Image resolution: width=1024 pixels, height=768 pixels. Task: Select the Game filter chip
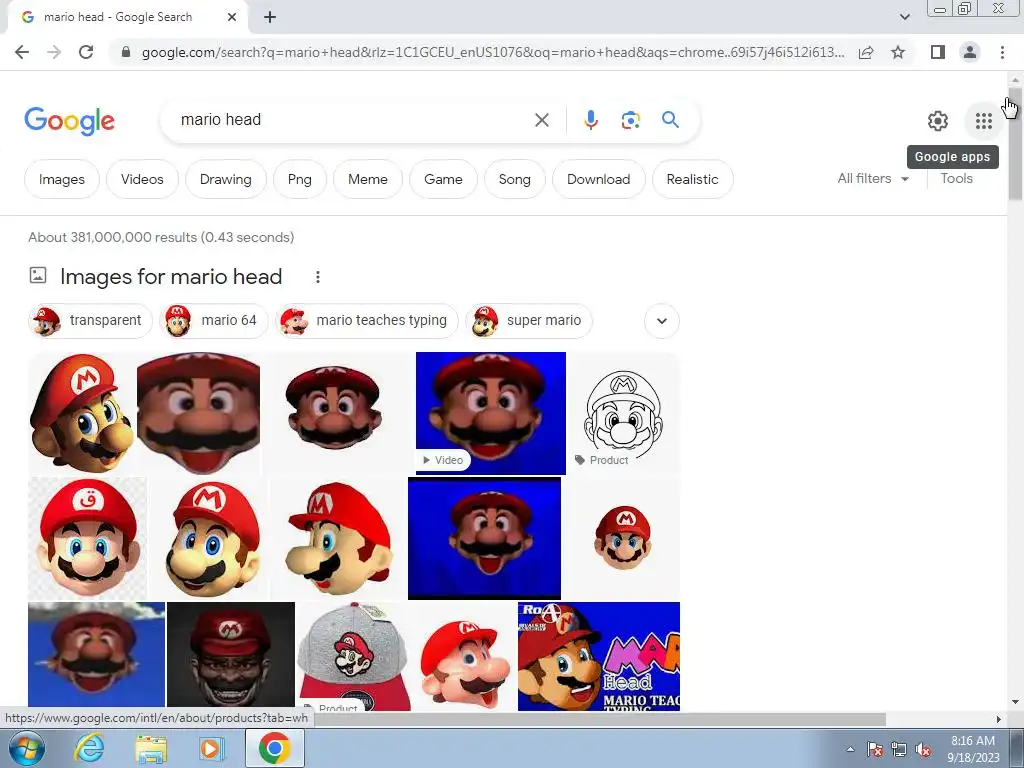[x=443, y=179]
